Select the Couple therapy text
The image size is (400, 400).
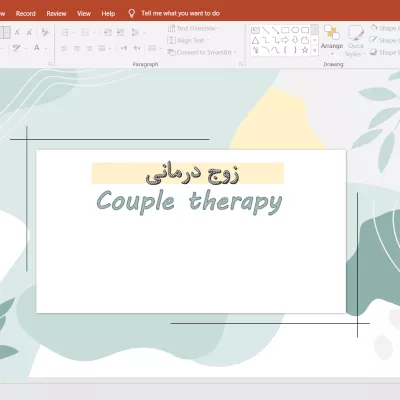(x=189, y=202)
